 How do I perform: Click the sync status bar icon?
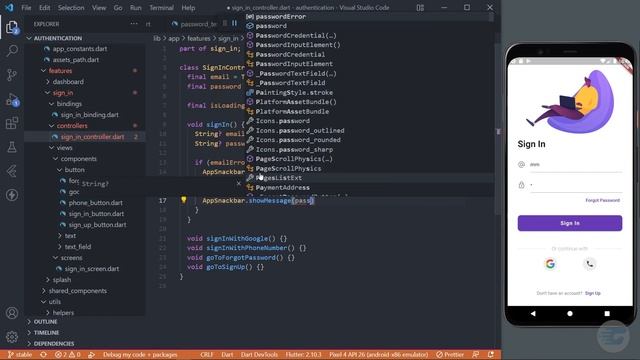click(43, 355)
